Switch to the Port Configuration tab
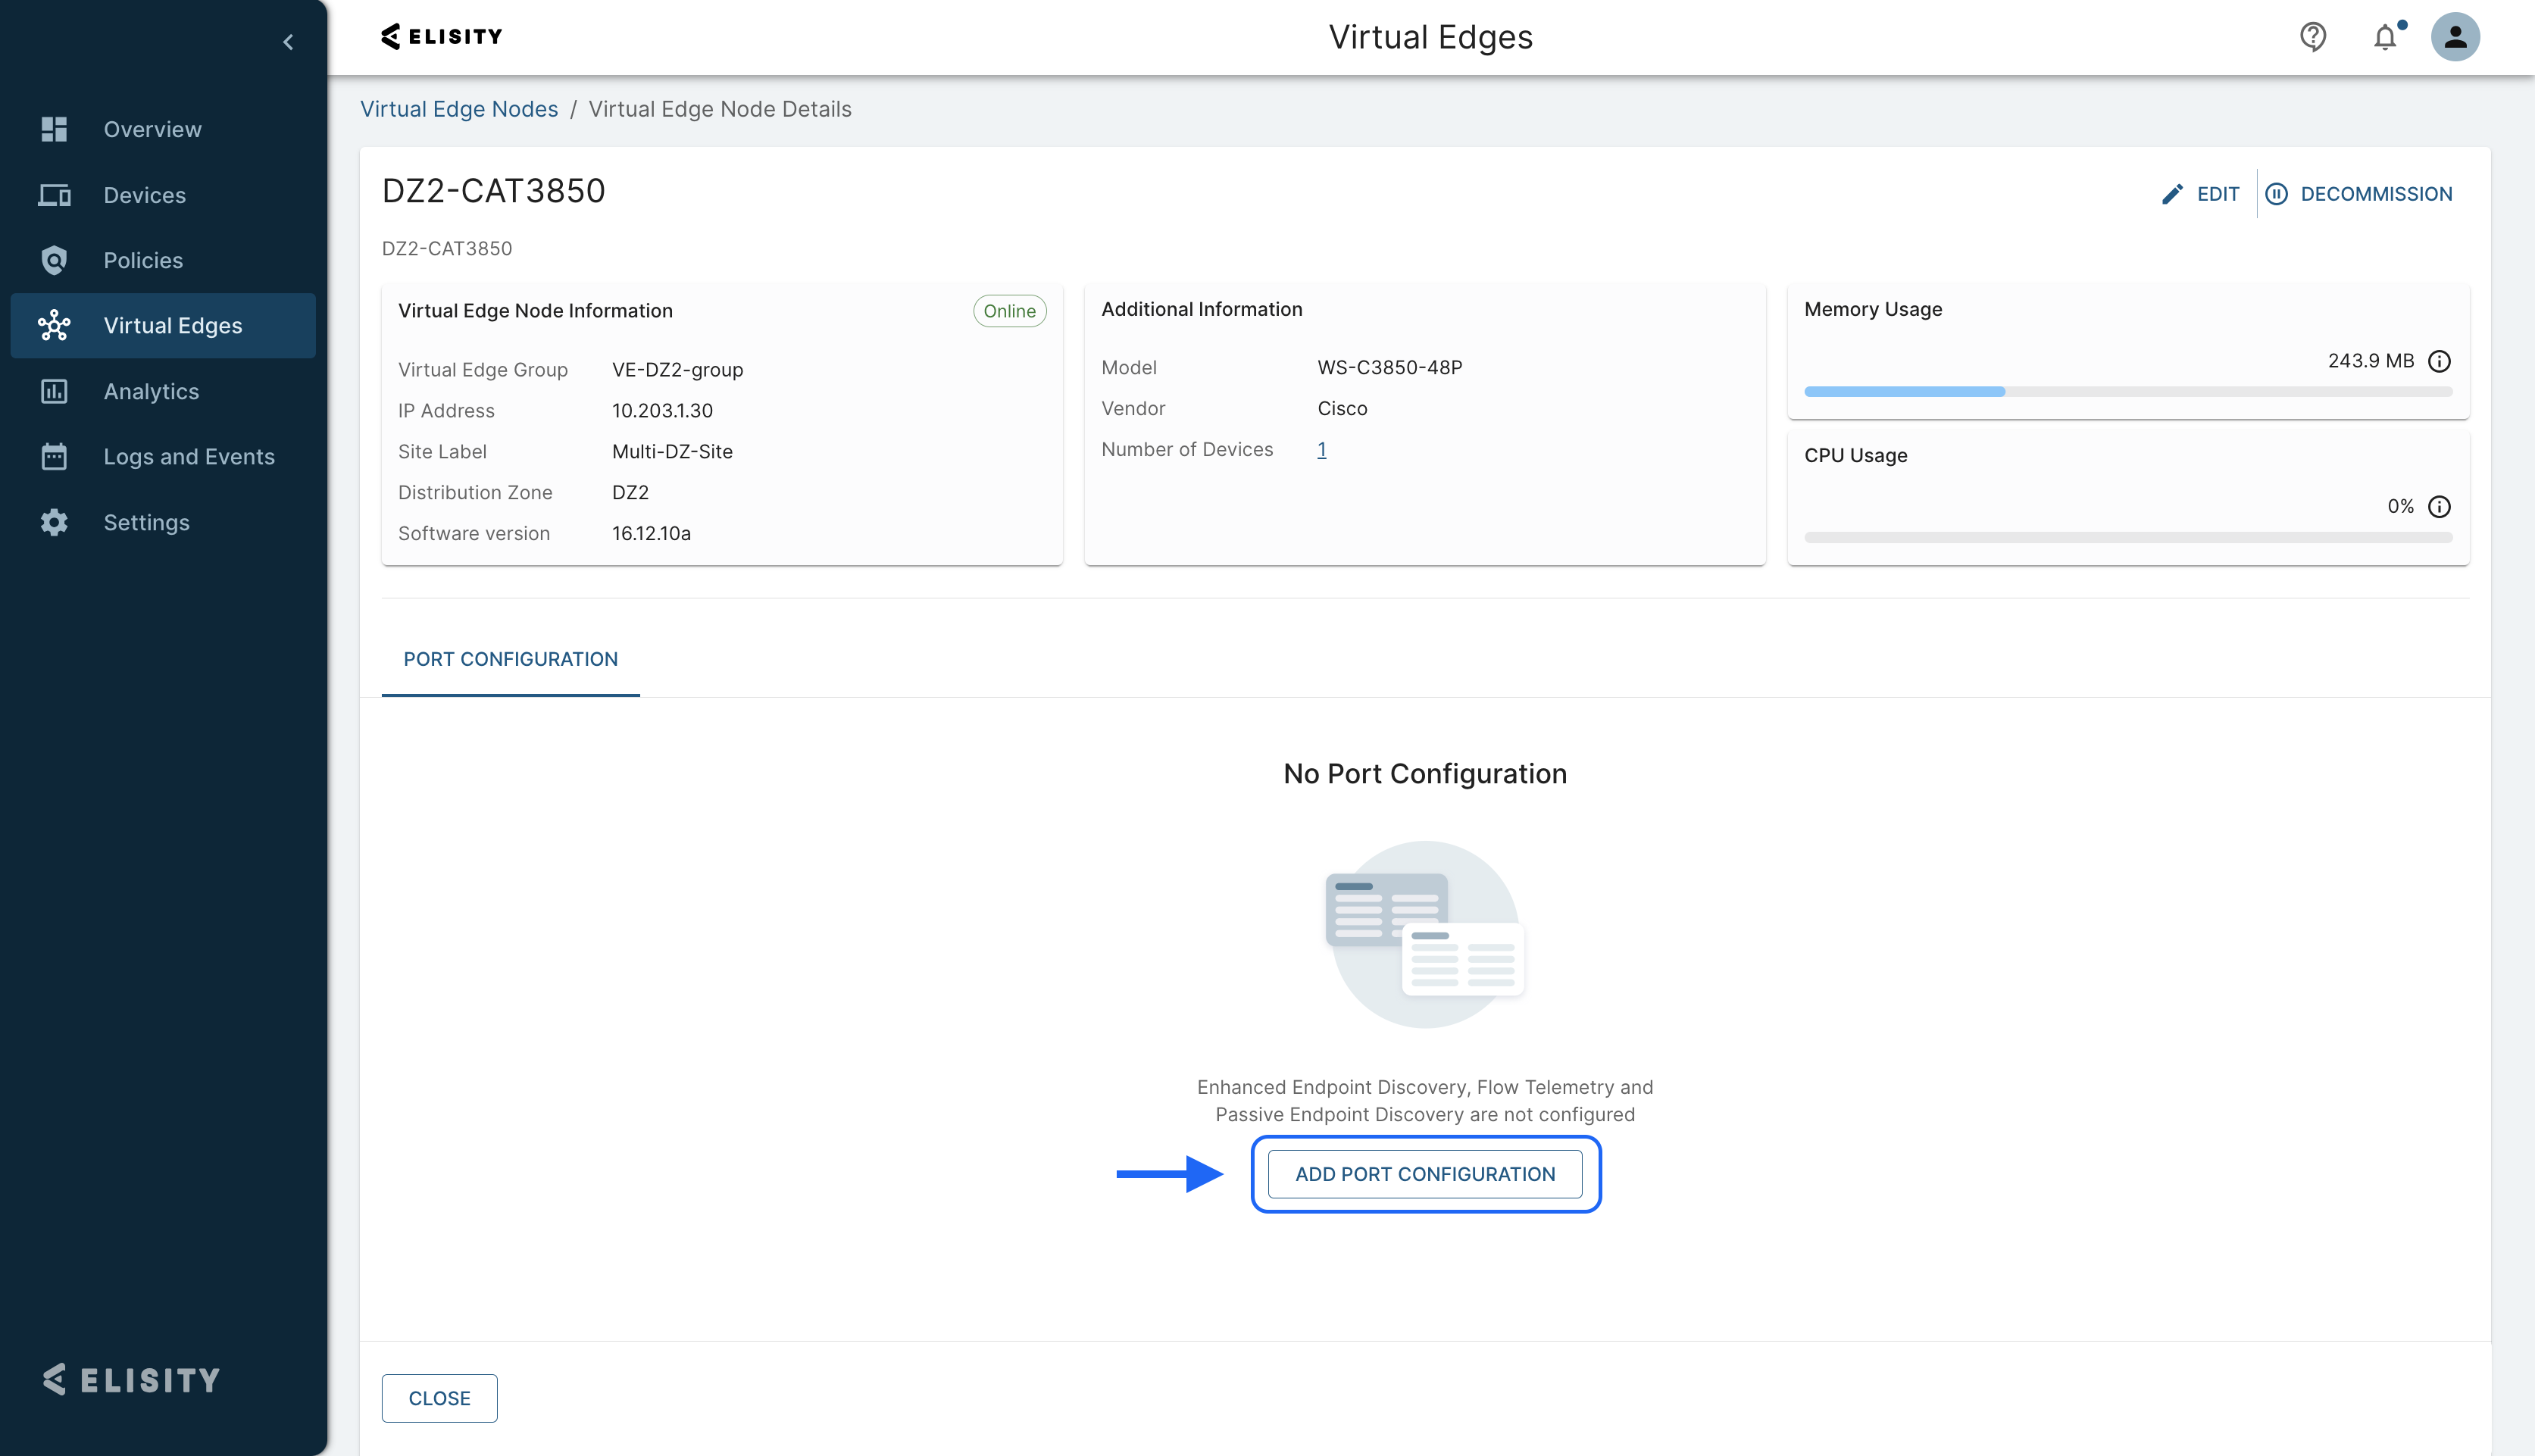 tap(510, 659)
